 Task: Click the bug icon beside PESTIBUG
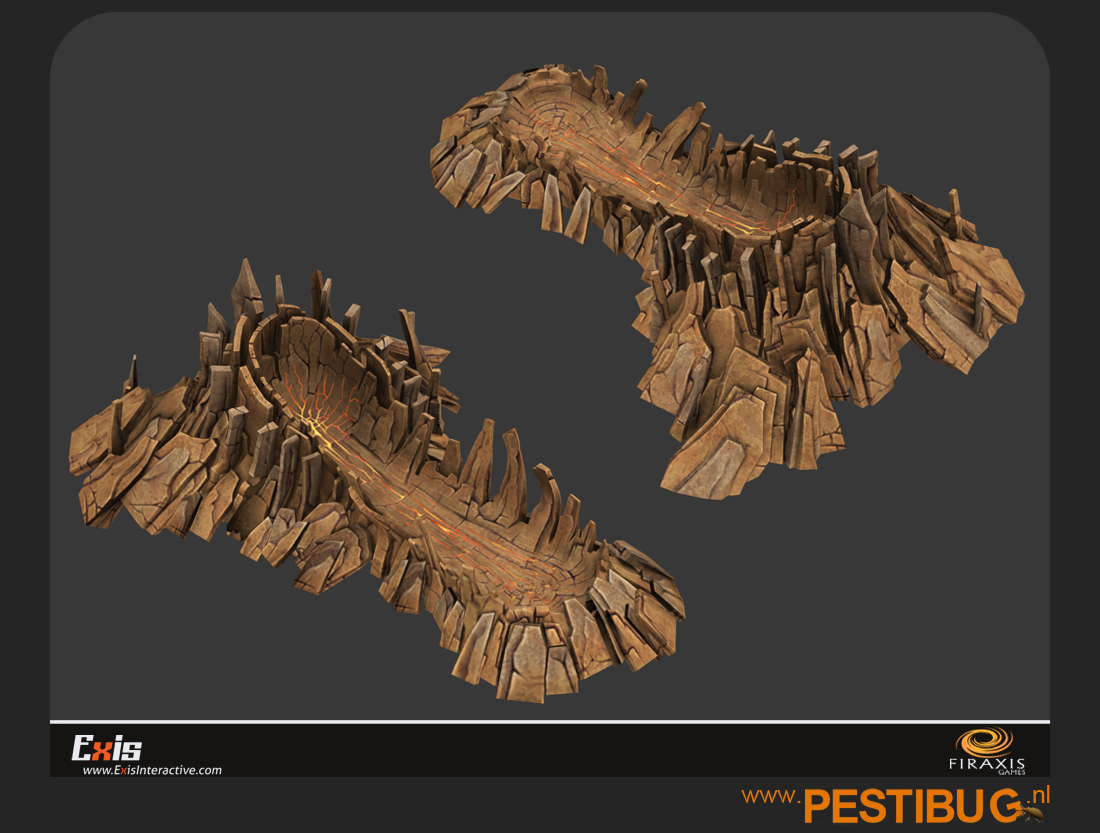click(x=1030, y=813)
